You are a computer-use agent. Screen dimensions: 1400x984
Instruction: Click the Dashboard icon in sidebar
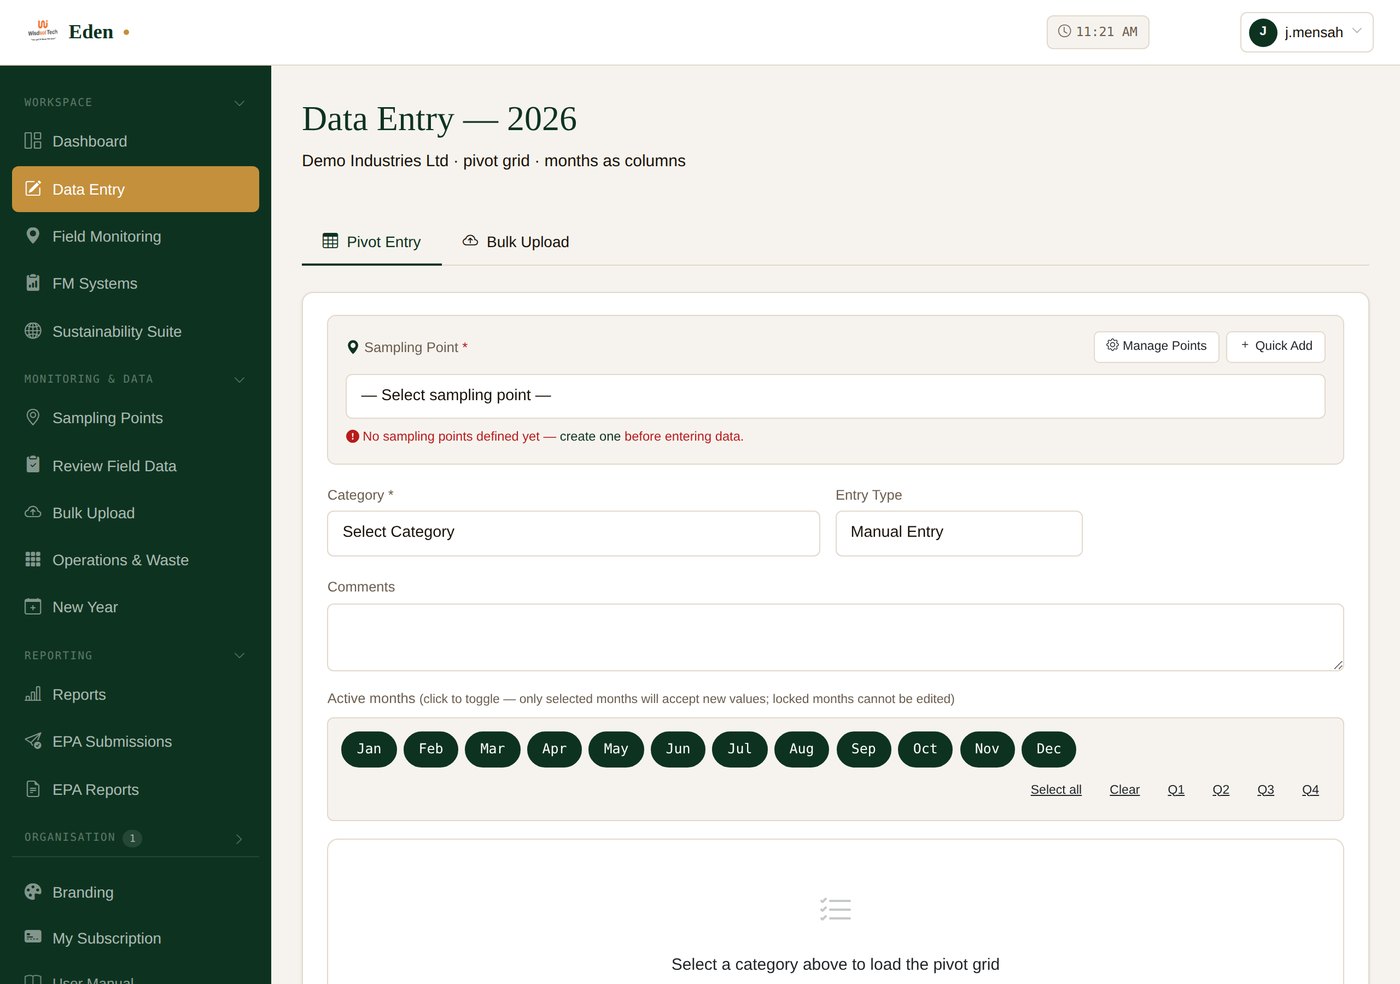33,141
